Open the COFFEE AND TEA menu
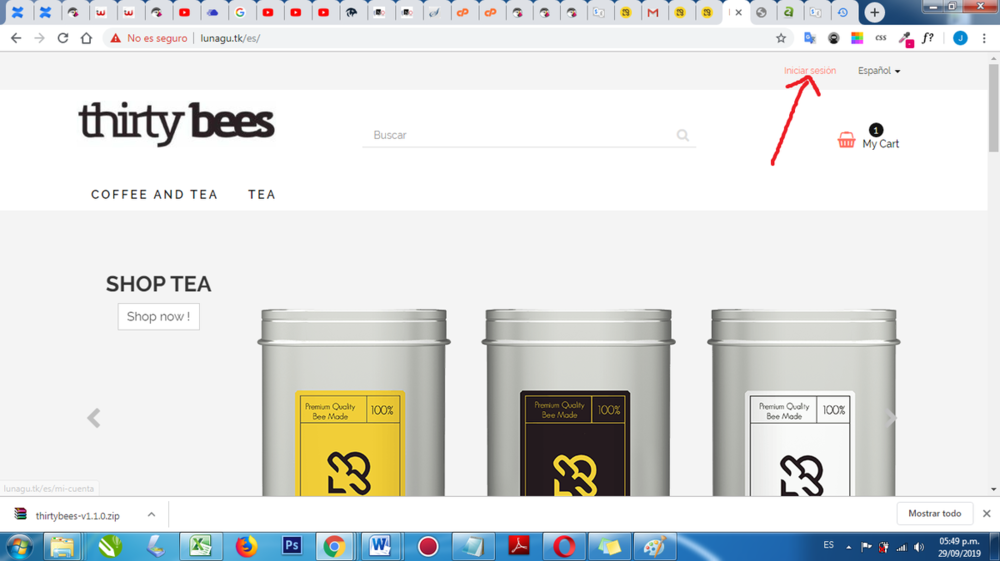This screenshot has width=1000, height=561. coord(154,195)
